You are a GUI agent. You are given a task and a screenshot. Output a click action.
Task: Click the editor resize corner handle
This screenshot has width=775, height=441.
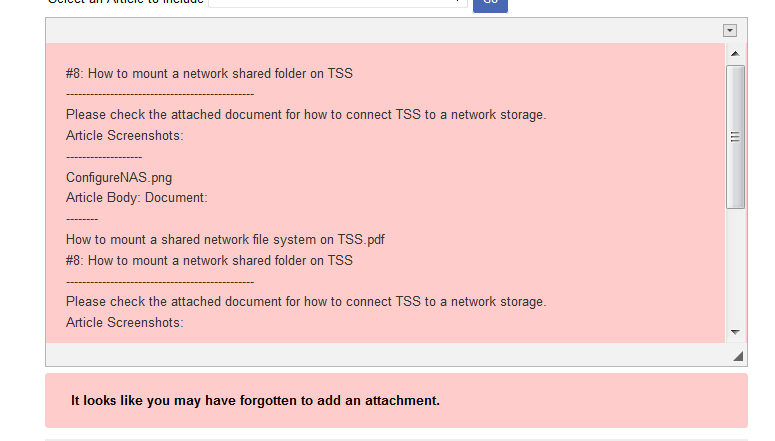point(738,356)
